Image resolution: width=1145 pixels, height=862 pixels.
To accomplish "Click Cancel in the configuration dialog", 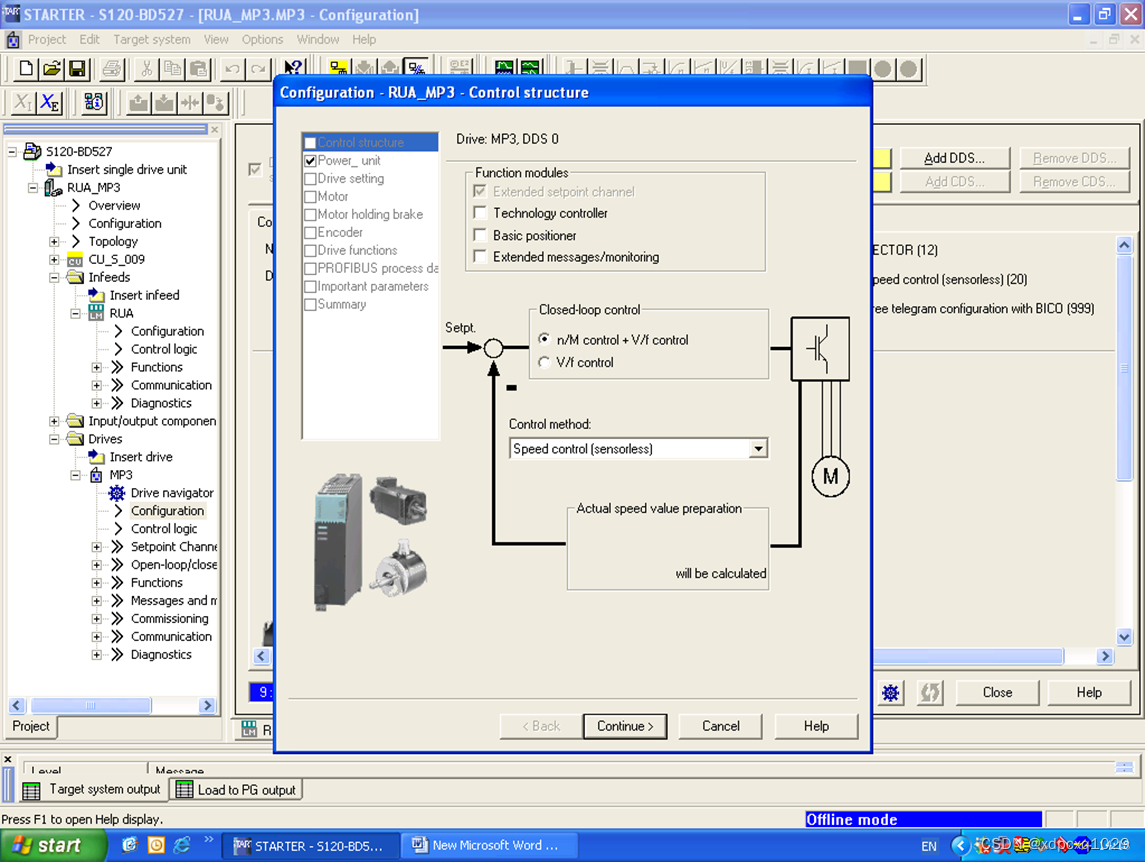I will (x=721, y=726).
